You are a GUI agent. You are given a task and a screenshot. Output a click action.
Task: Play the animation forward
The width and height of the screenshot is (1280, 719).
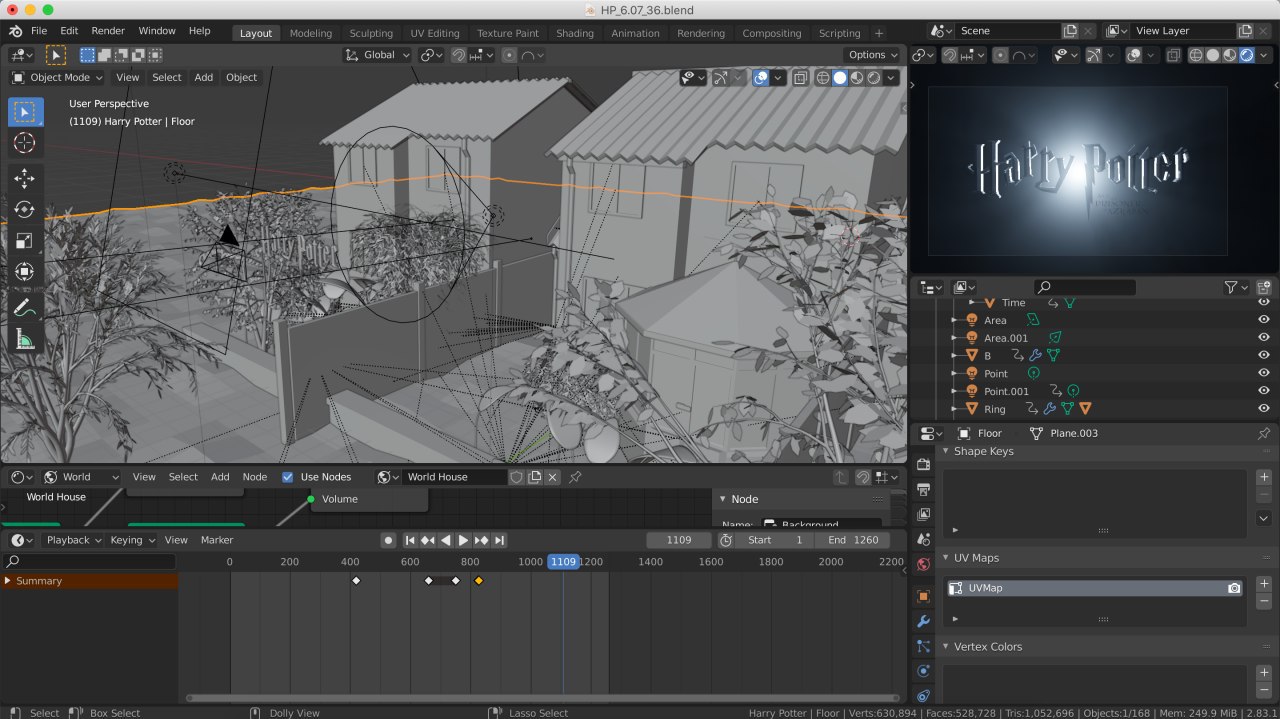click(x=463, y=540)
